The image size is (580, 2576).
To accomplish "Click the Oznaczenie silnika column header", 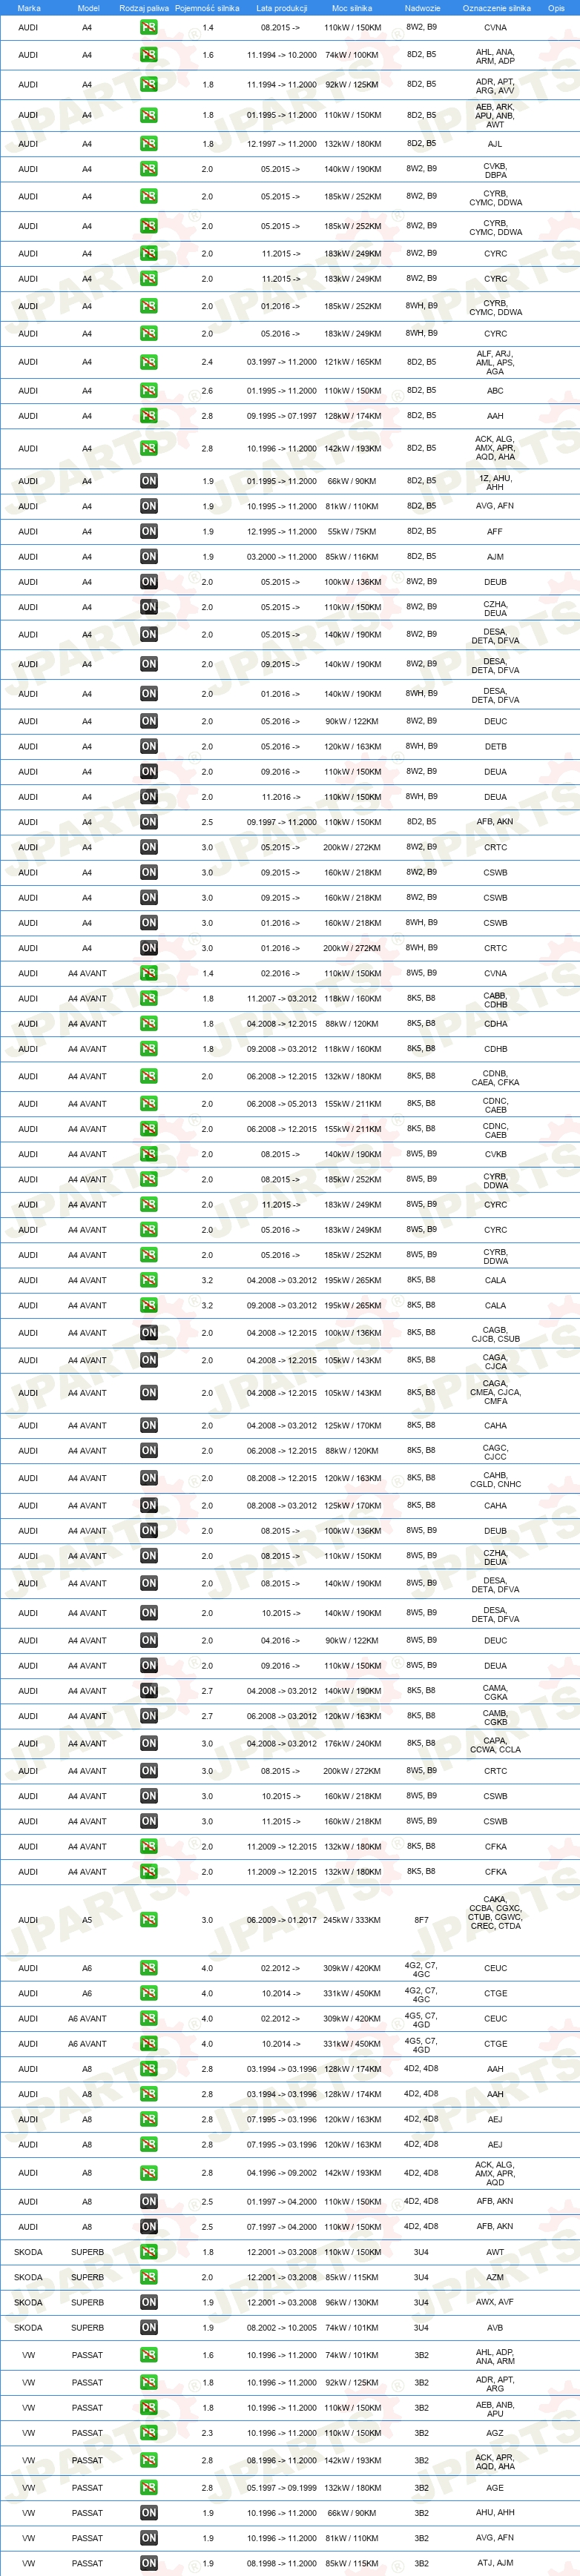I will coord(496,8).
